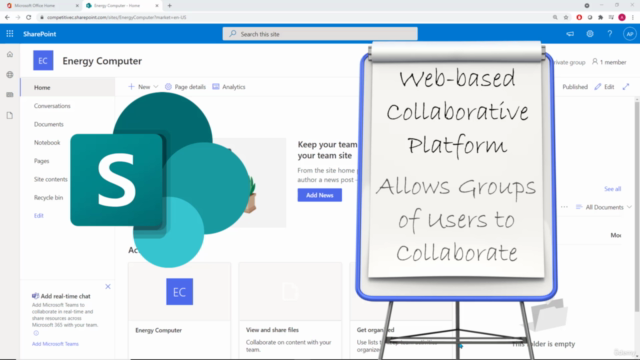The height and width of the screenshot is (360, 640).
Task: Open the All Documents view dropdown
Action: pos(604,207)
